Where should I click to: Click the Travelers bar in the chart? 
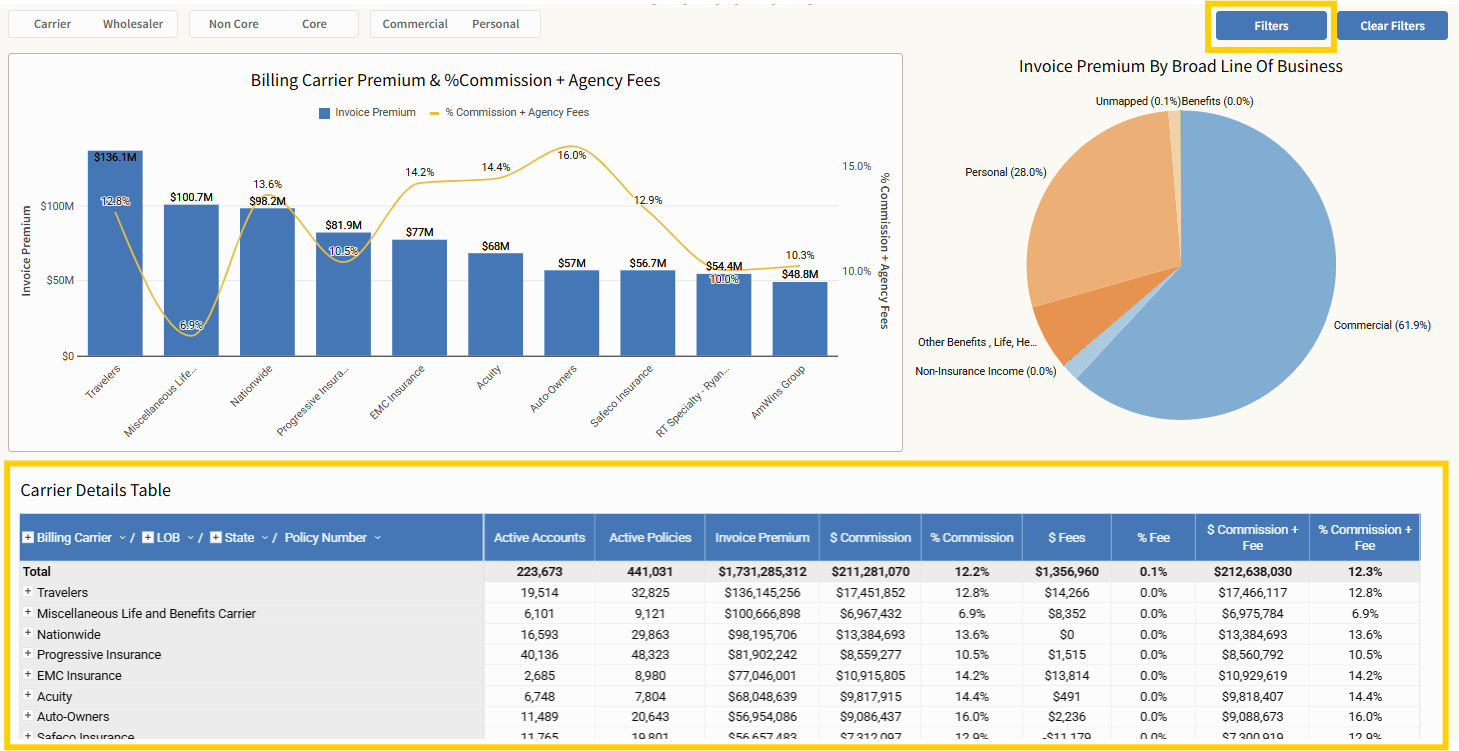pos(115,260)
